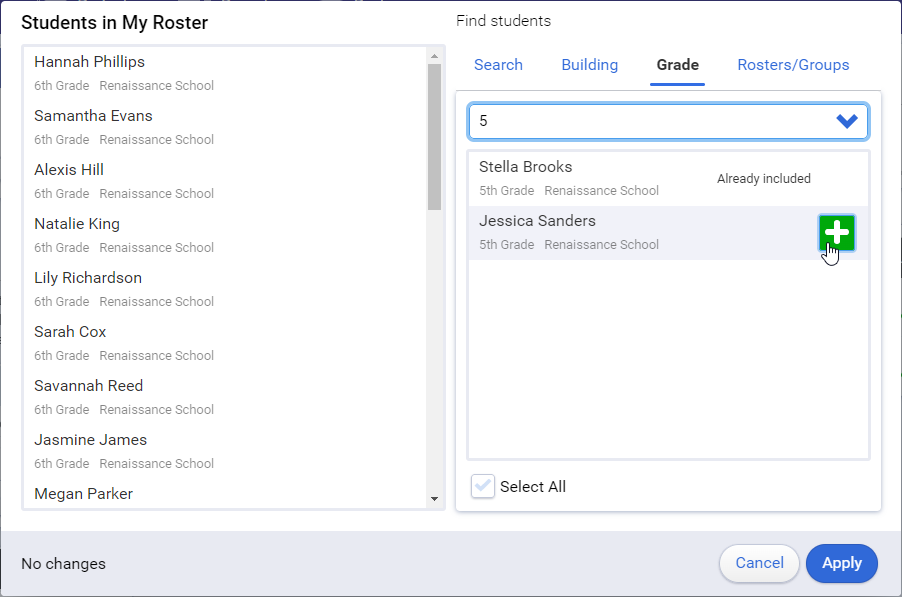
Task: Click the 'No changes' status text
Action: [x=63, y=564]
